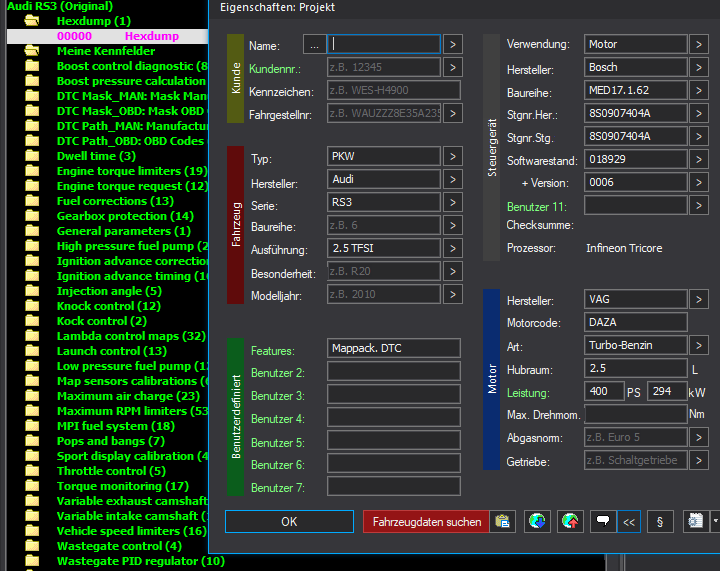Open the speech bubble comment icon
This screenshot has width=720, height=571.
pyautogui.click(x=603, y=521)
